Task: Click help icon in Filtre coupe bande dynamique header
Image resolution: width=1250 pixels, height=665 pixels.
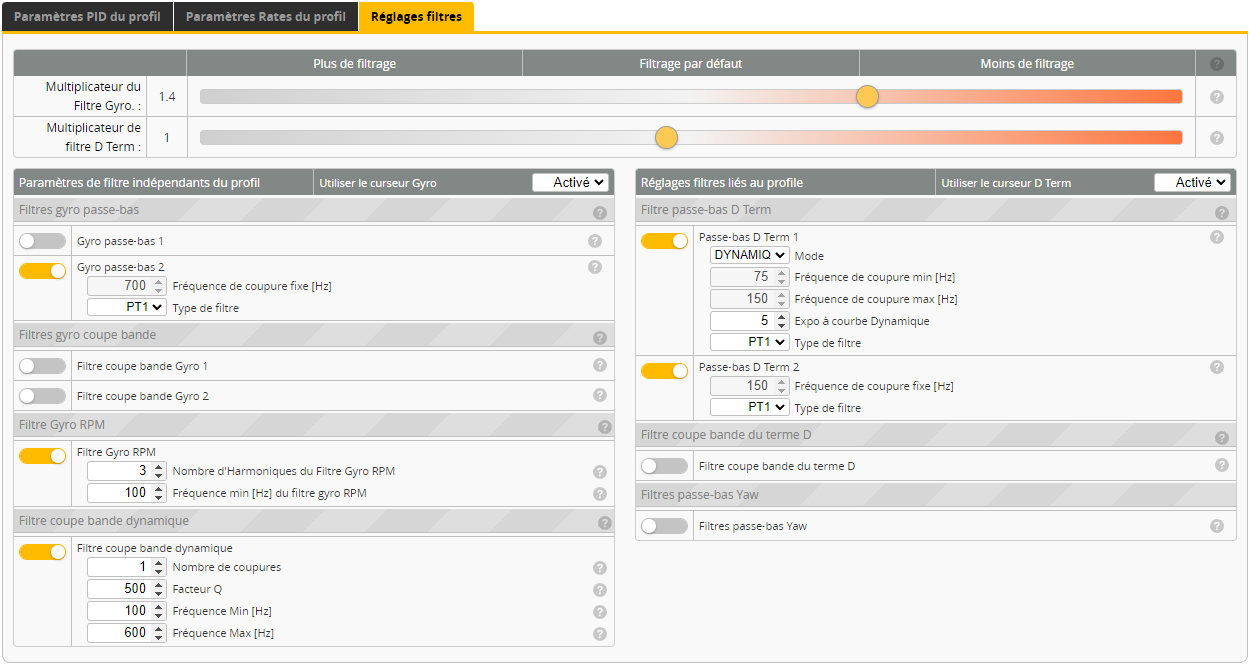Action: tap(604, 522)
